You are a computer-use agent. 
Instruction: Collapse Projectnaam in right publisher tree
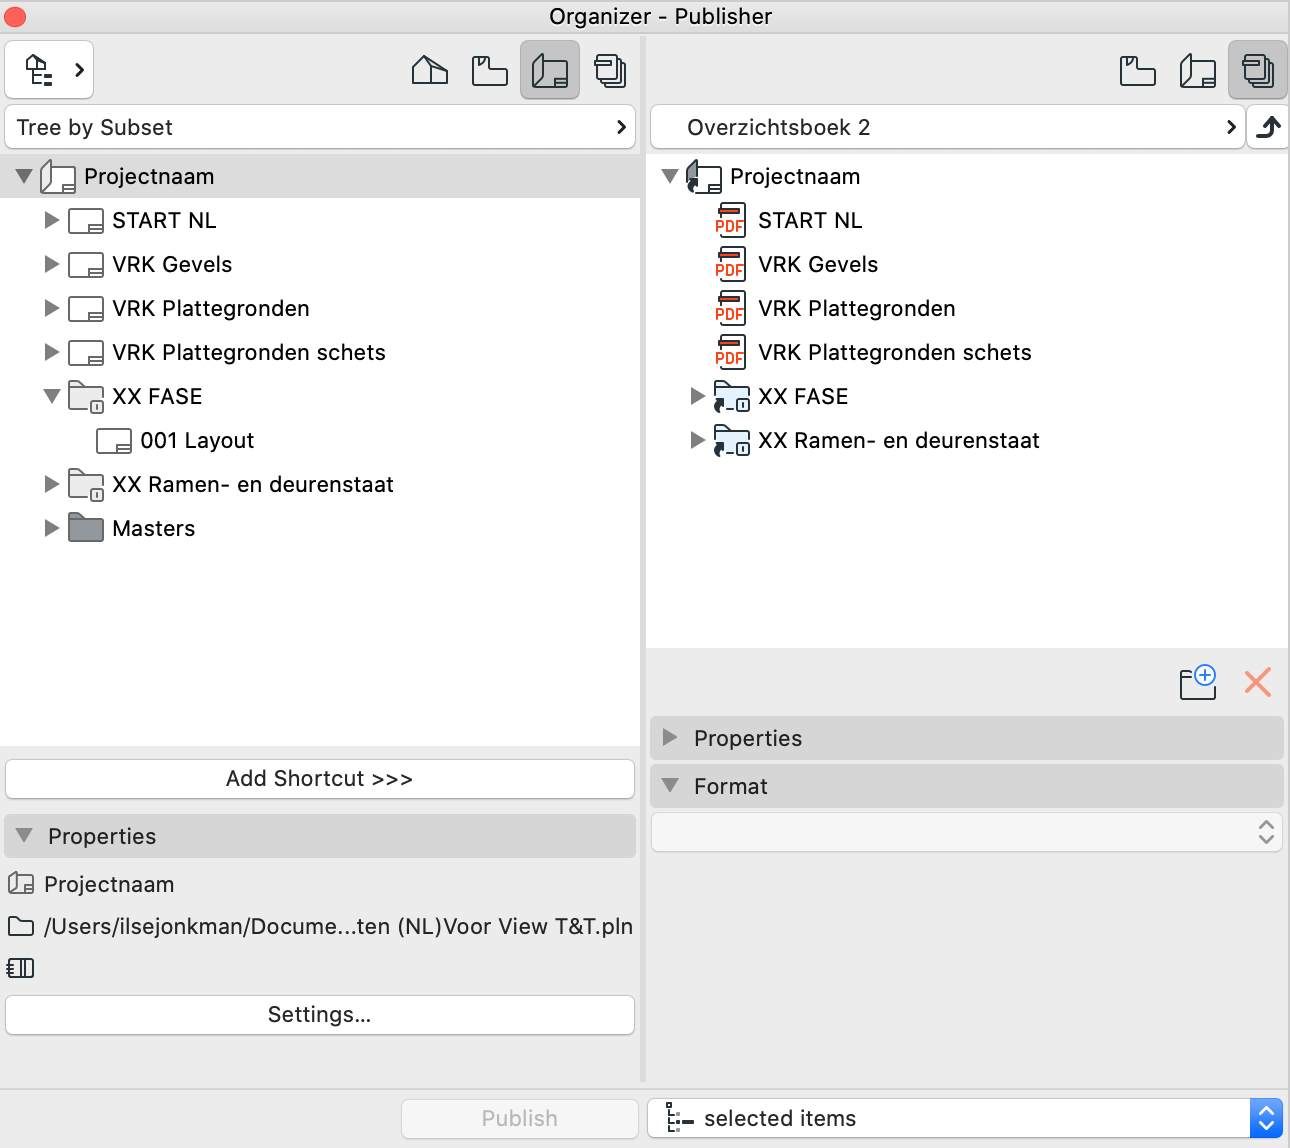pos(670,177)
